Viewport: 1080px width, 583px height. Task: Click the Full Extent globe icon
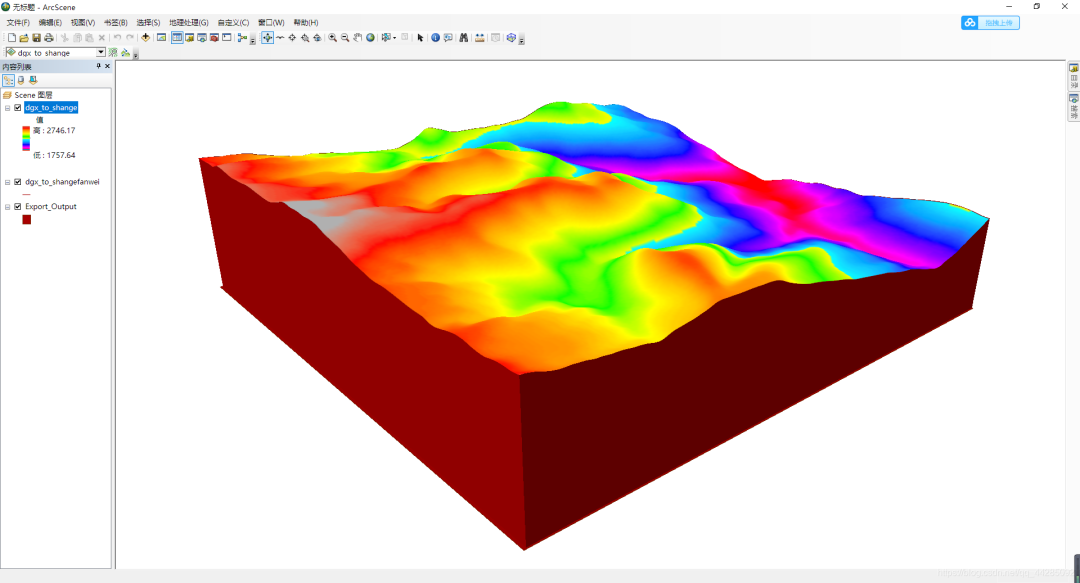[x=370, y=38]
